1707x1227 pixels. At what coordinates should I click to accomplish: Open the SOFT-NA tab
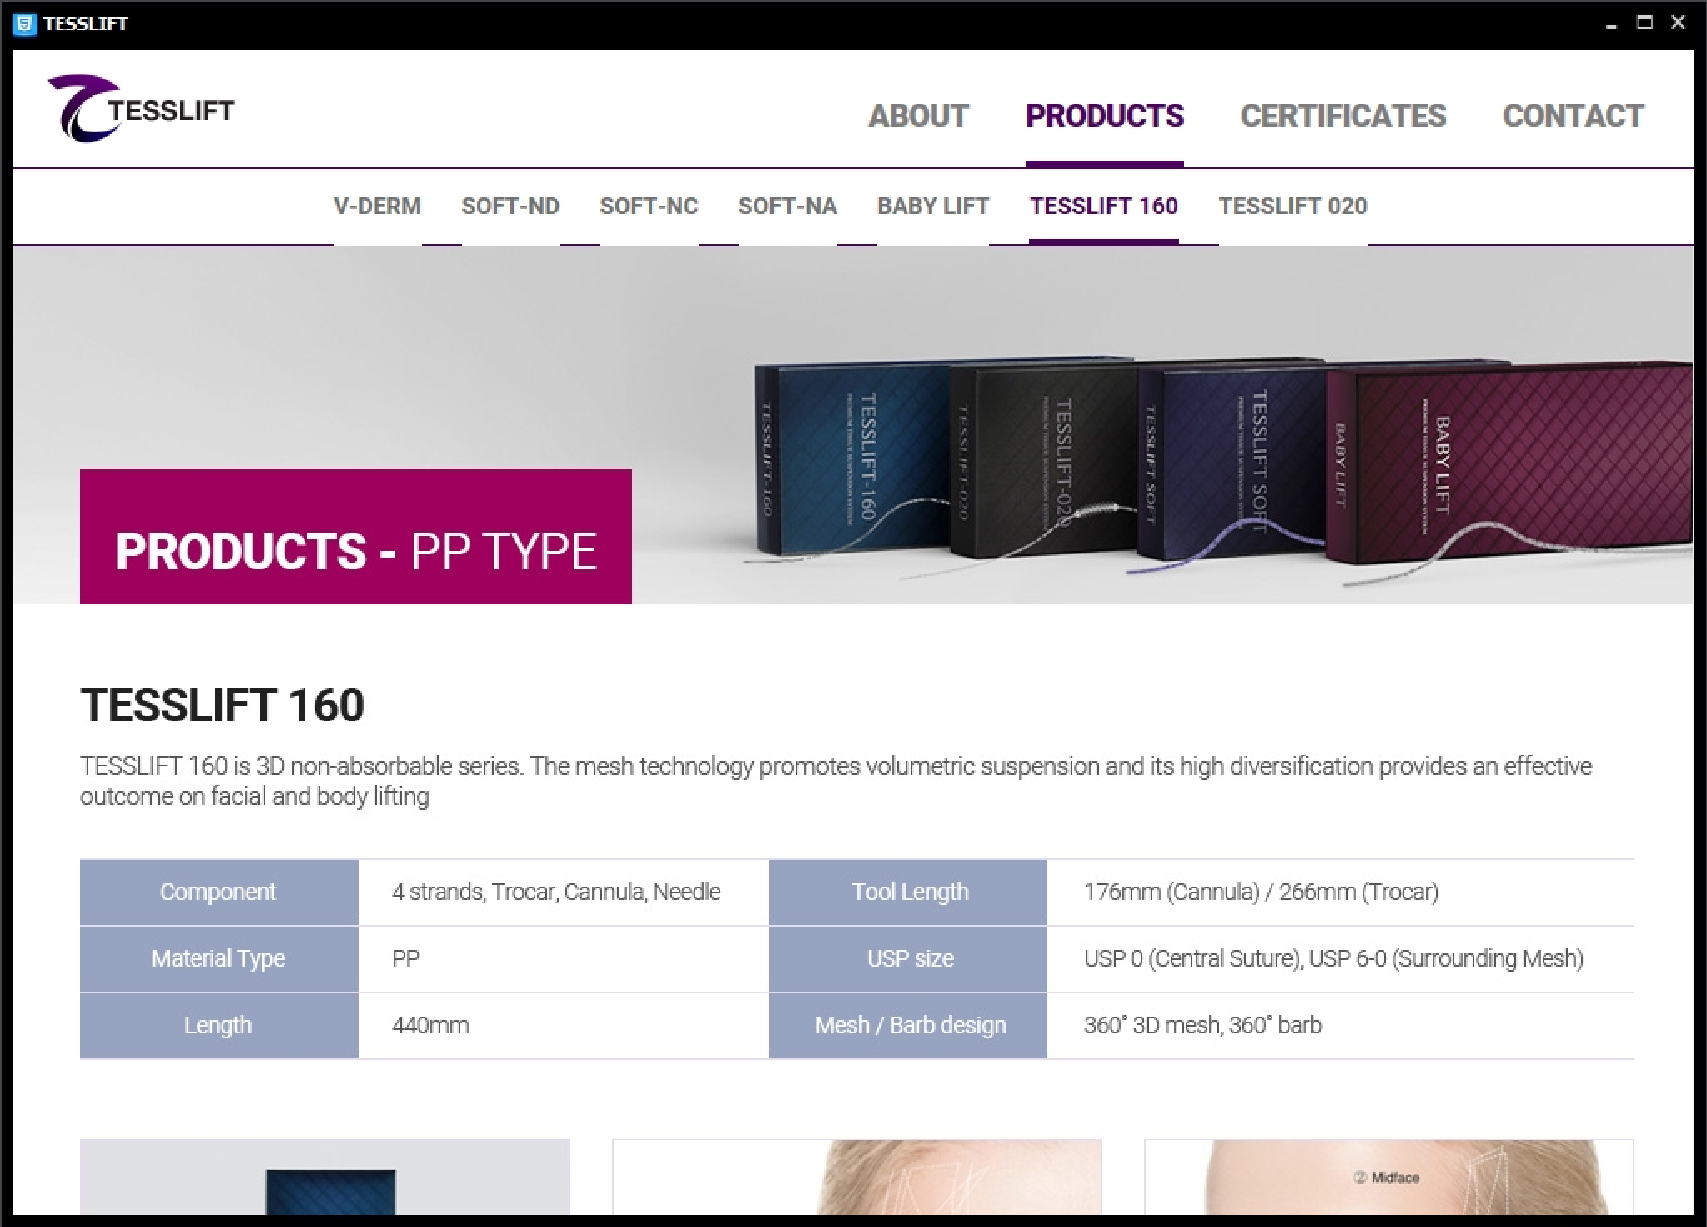(x=787, y=206)
